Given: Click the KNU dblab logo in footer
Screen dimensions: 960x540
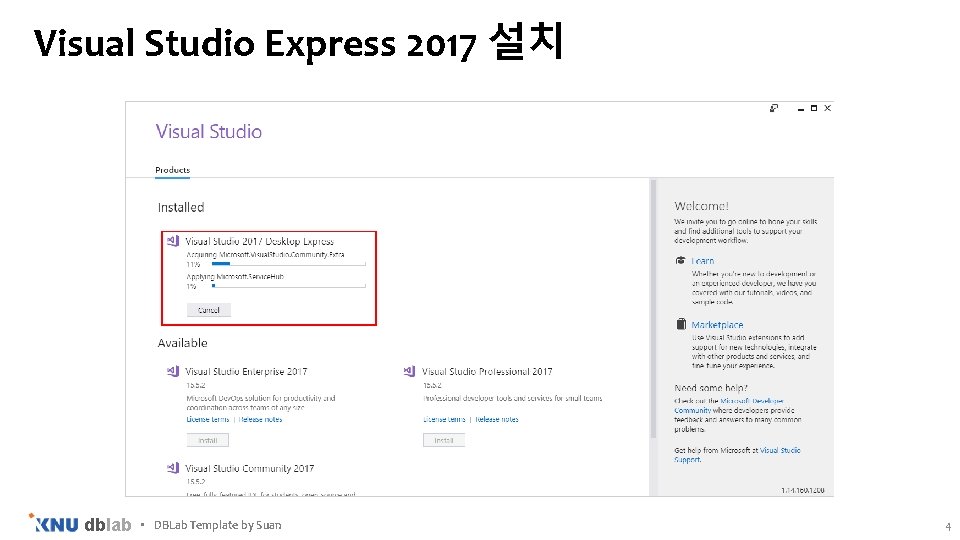Looking at the screenshot, I should click(x=80, y=524).
